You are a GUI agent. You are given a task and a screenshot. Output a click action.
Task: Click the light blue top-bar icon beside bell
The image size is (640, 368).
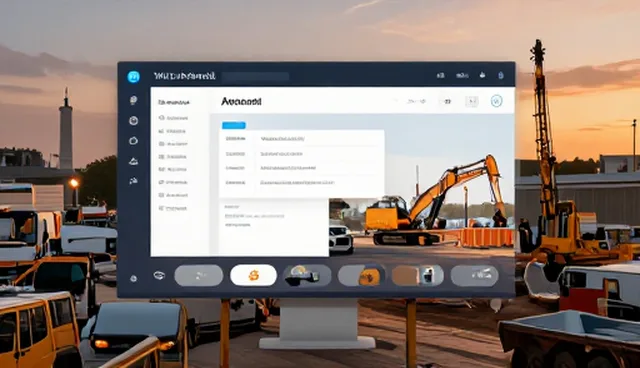tap(501, 75)
